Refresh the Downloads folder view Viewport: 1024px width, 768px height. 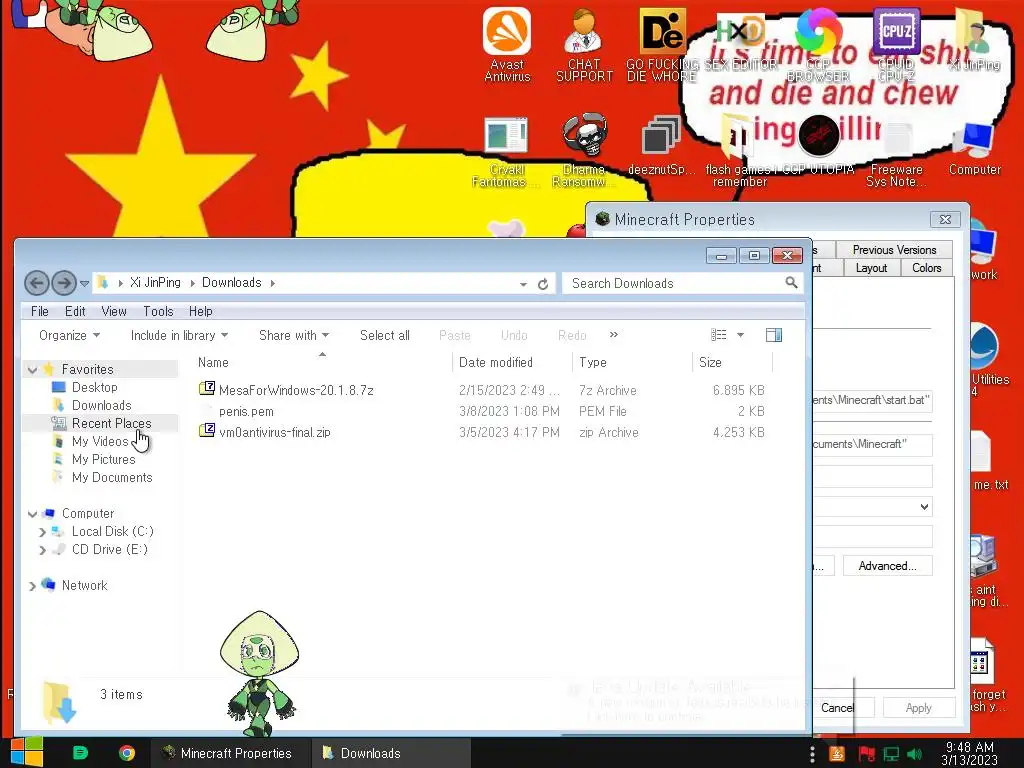(x=543, y=284)
